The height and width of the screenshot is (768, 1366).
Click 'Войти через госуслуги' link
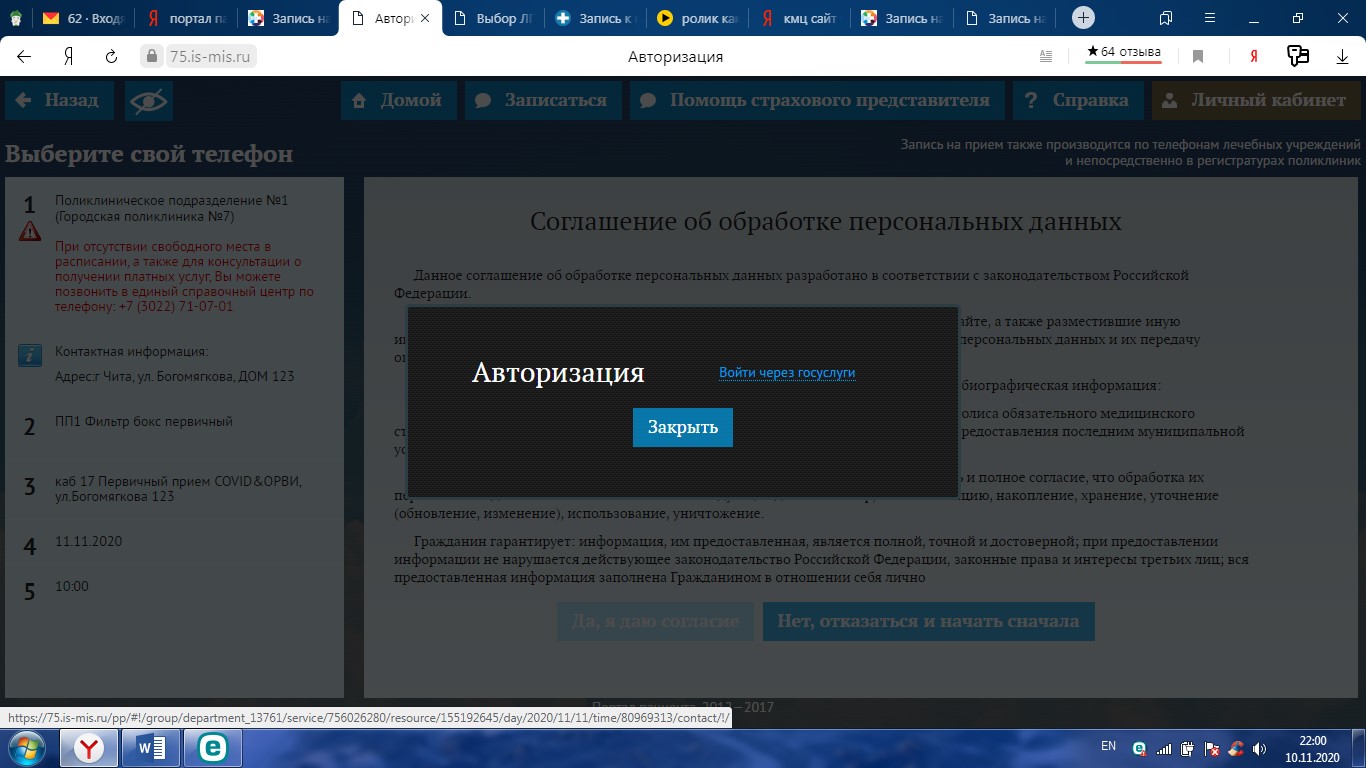786,373
